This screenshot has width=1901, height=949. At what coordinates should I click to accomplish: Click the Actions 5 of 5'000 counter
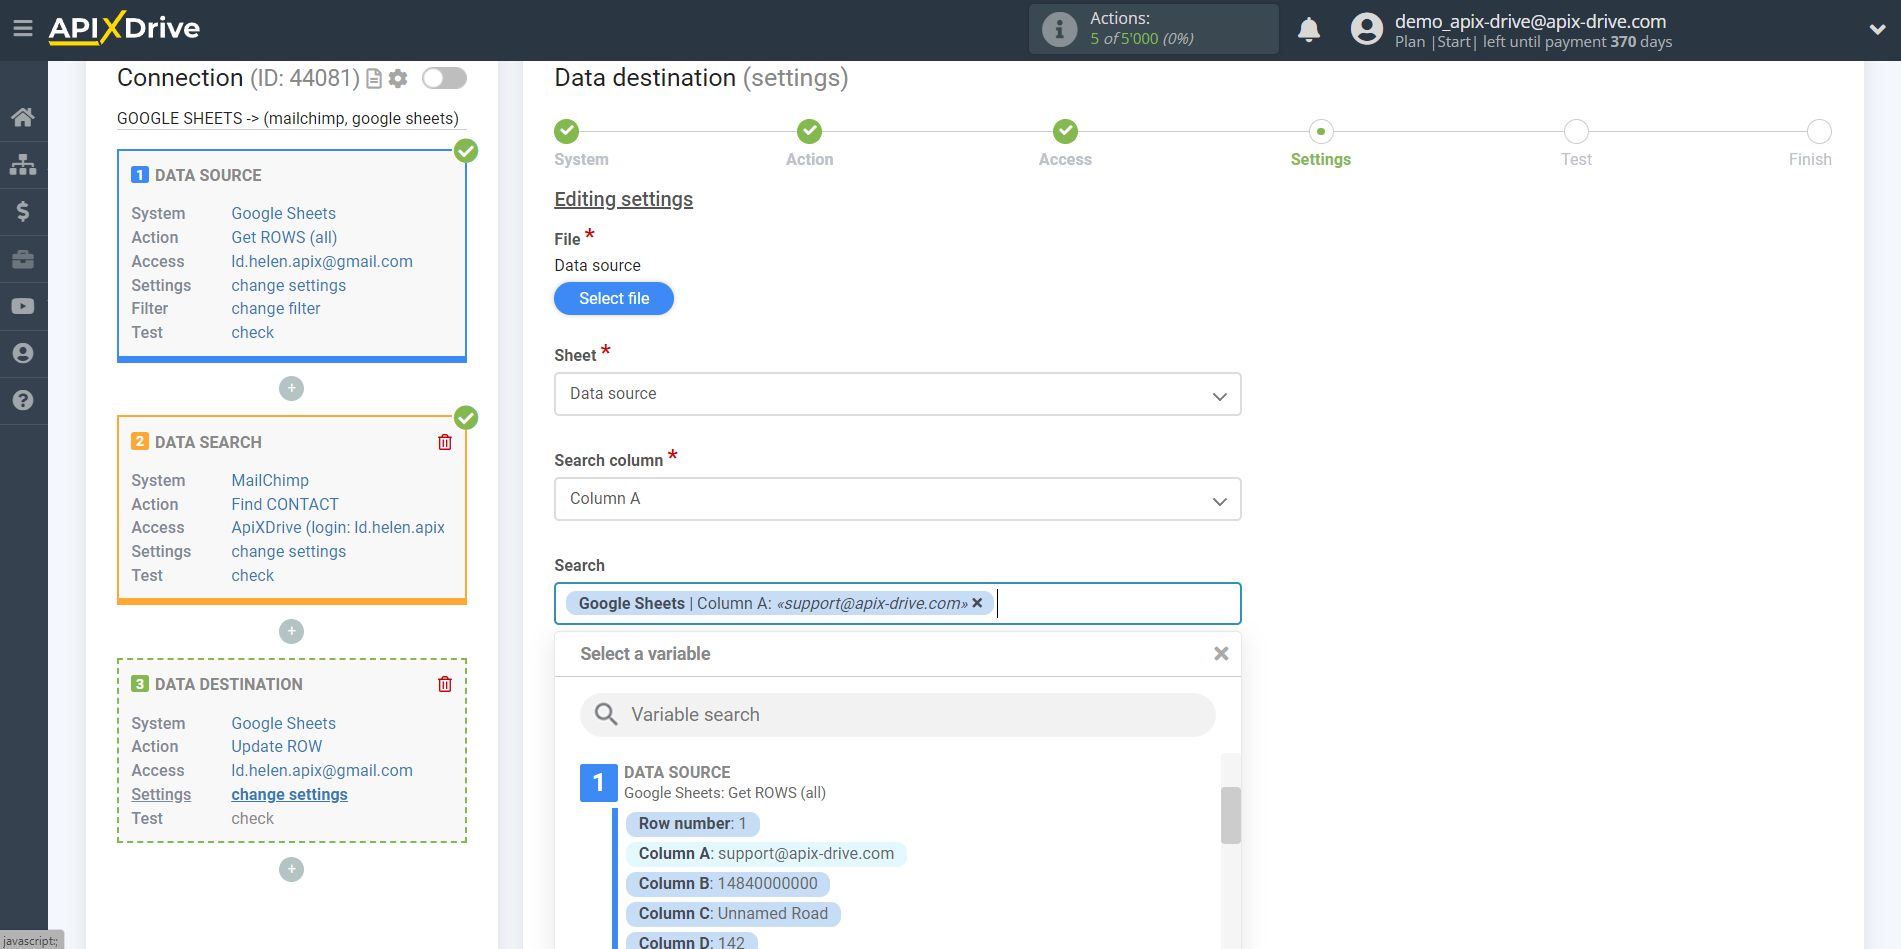pyautogui.click(x=1142, y=39)
